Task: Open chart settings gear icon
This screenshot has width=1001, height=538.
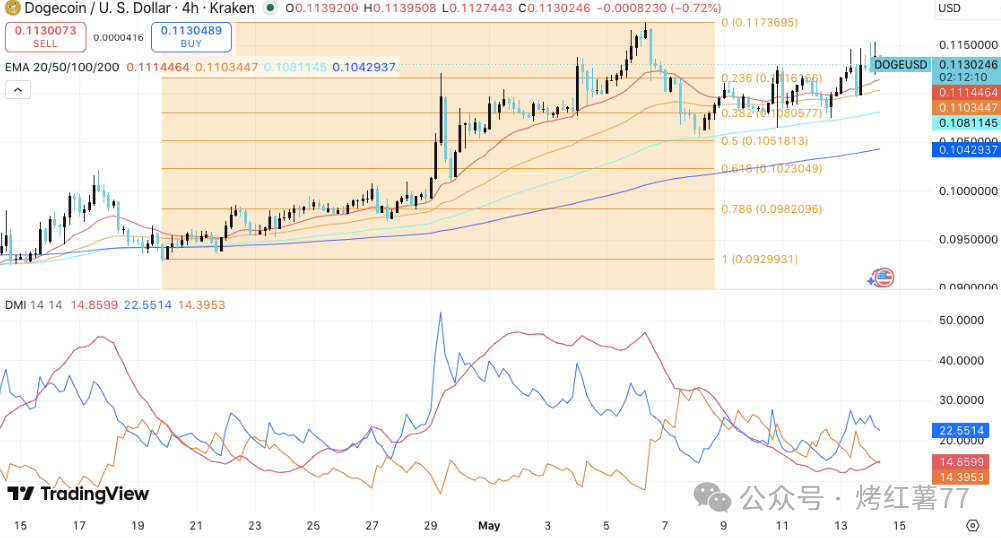Action: pos(972,525)
